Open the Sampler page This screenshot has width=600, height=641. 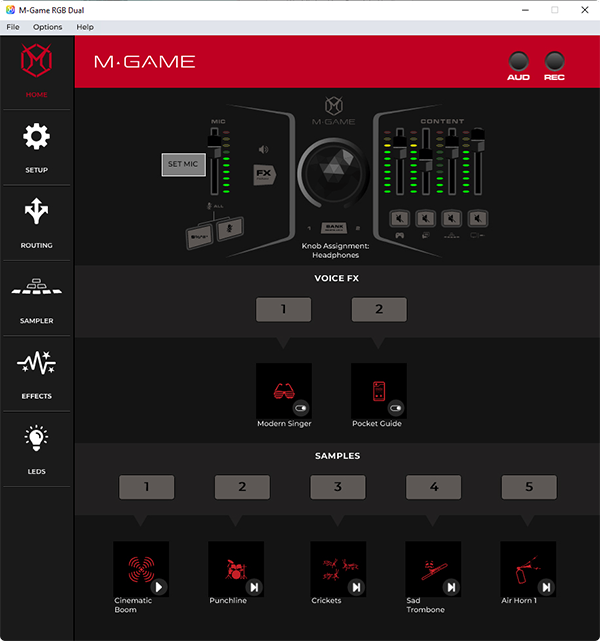point(36,297)
